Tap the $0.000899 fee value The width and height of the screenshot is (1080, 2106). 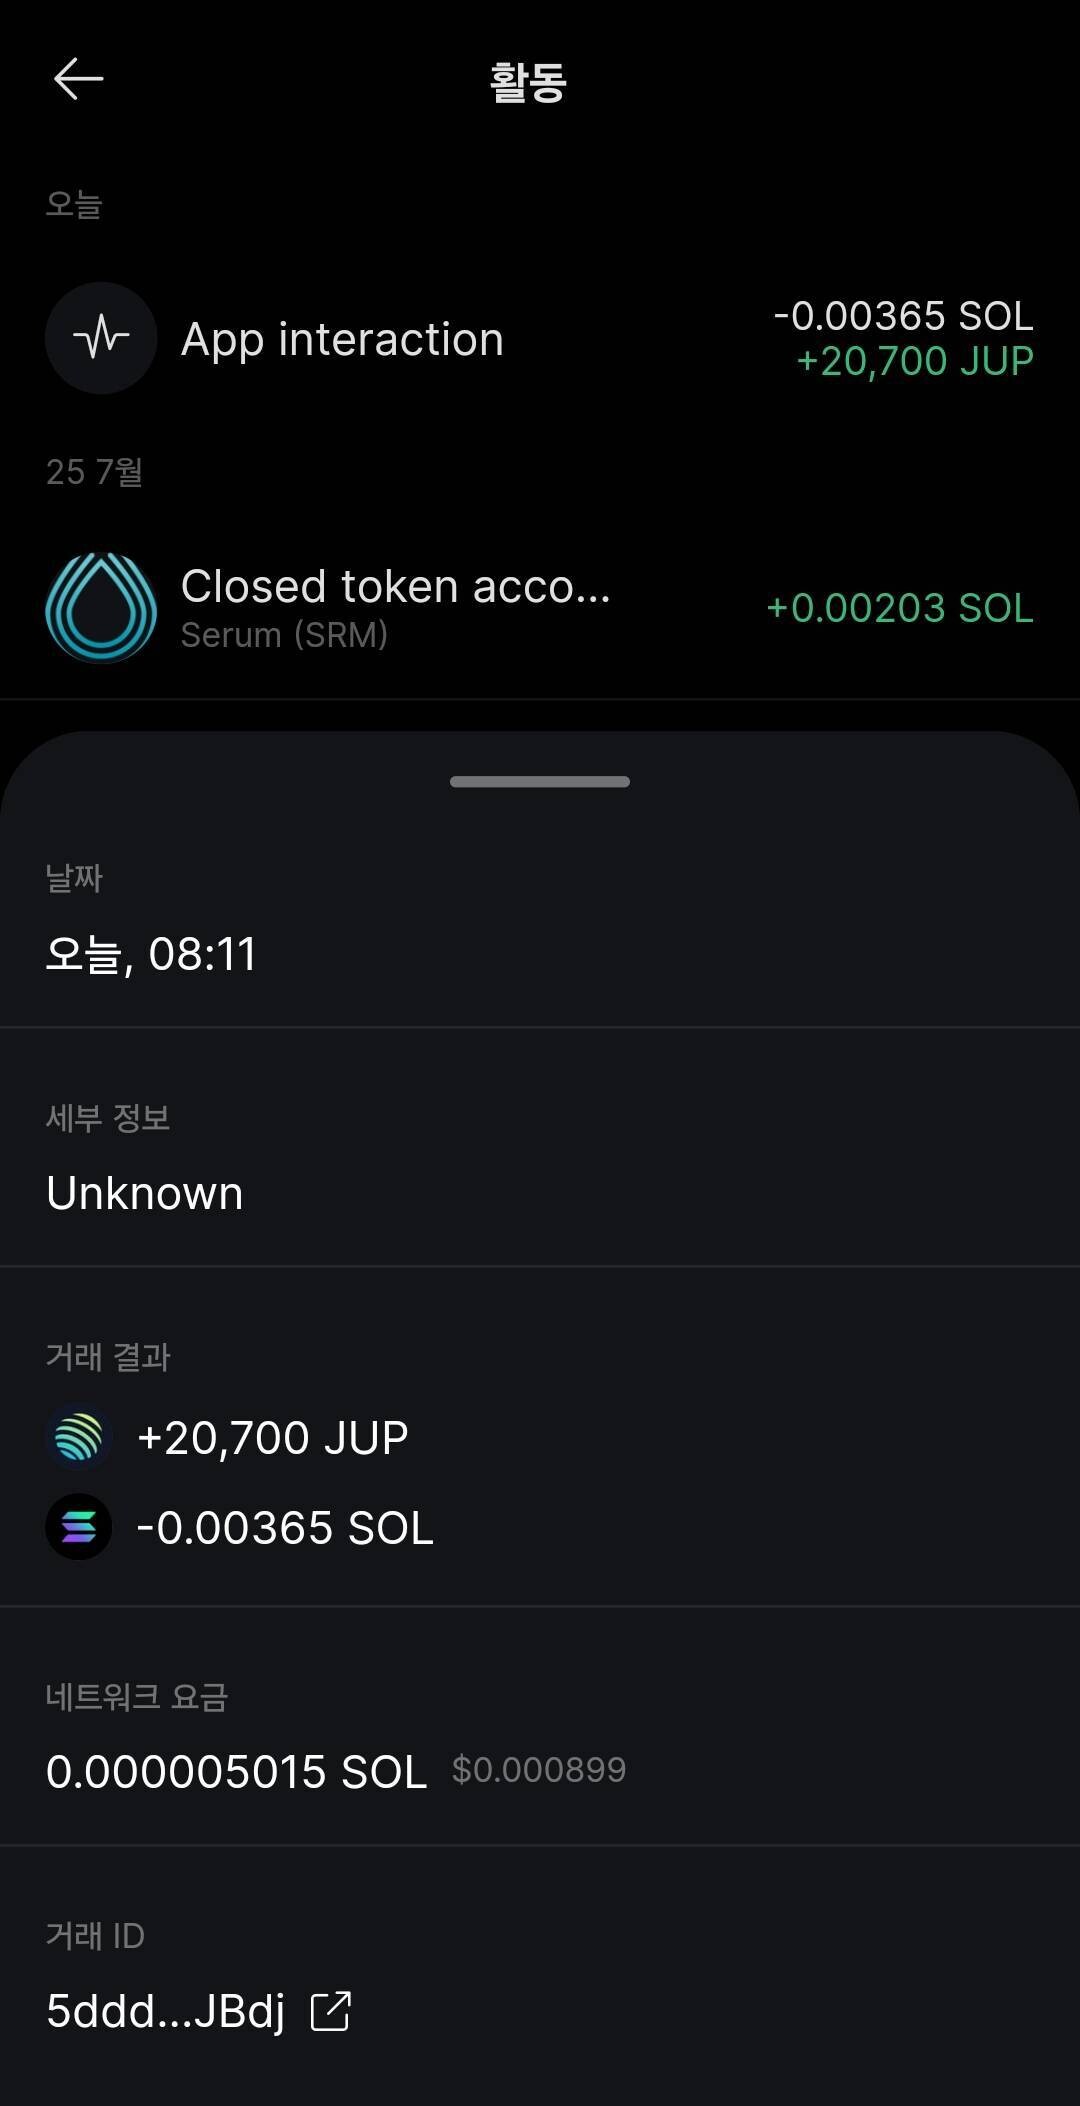click(x=538, y=1770)
